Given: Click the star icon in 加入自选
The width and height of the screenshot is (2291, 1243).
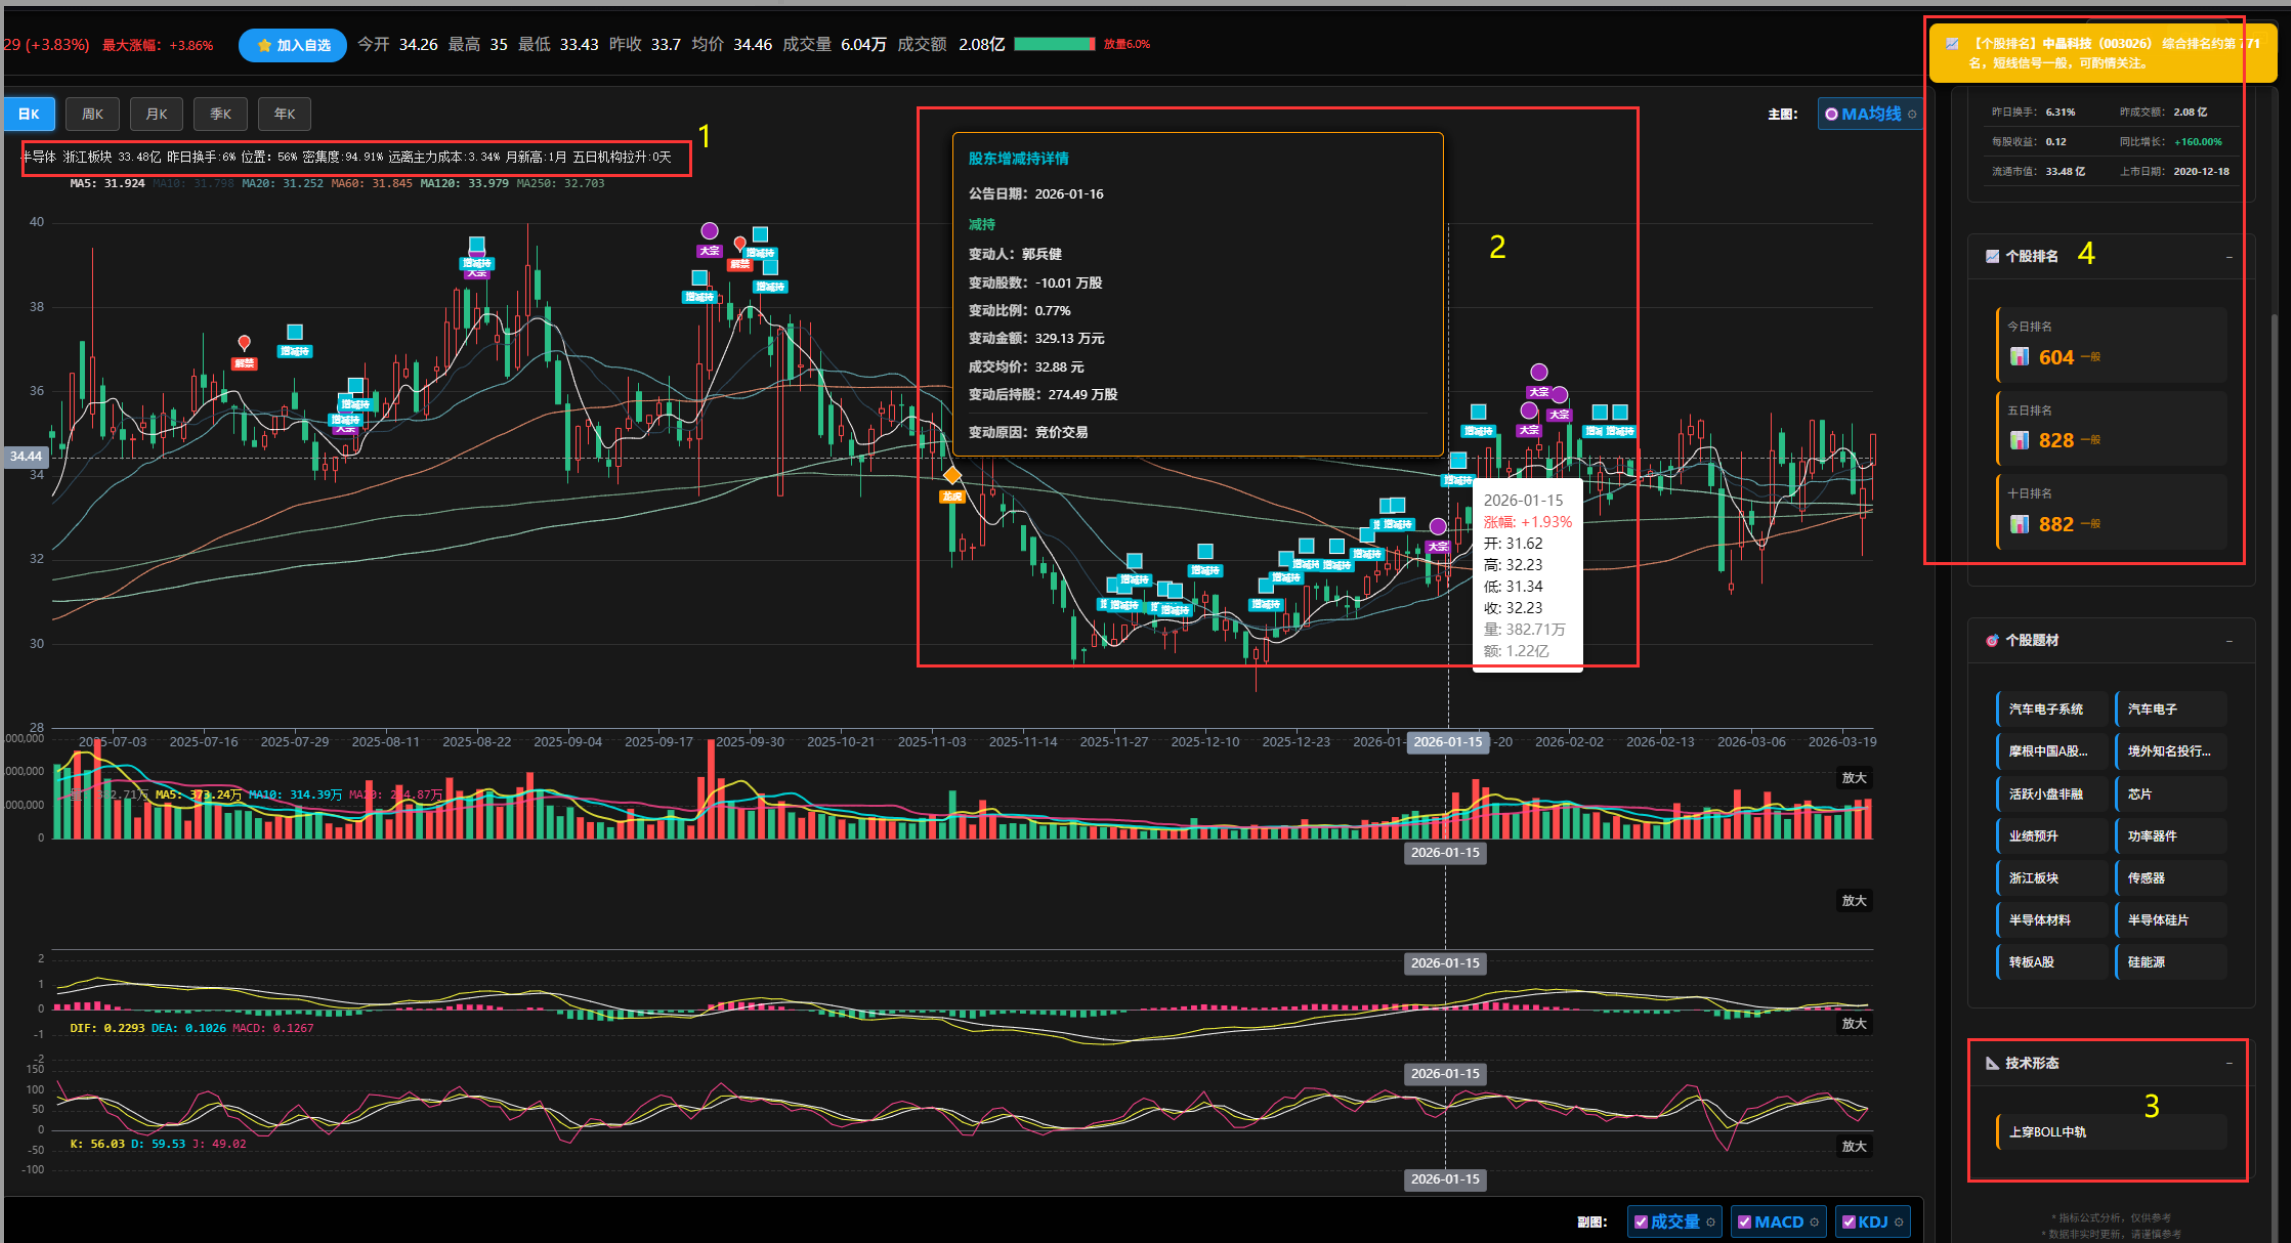Looking at the screenshot, I should pos(264,45).
